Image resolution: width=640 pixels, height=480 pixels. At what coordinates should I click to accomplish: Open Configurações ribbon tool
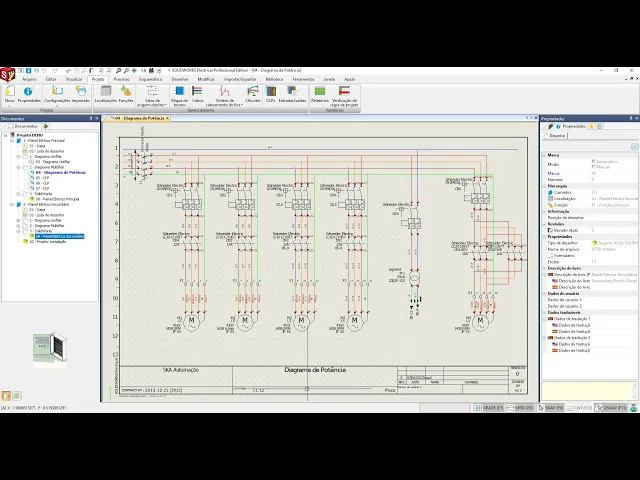click(x=57, y=92)
